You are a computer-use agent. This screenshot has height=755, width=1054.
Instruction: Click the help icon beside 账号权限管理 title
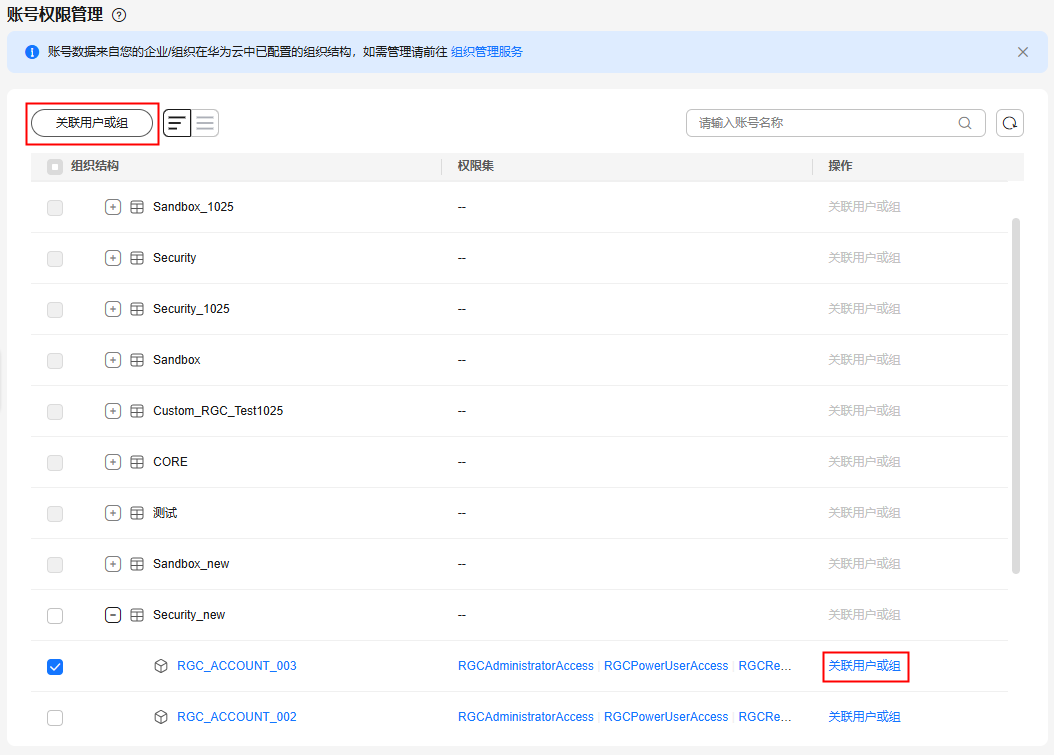point(120,15)
